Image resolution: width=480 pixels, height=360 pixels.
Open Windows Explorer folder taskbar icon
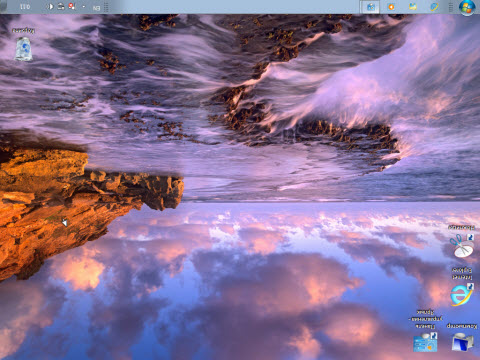coord(413,7)
